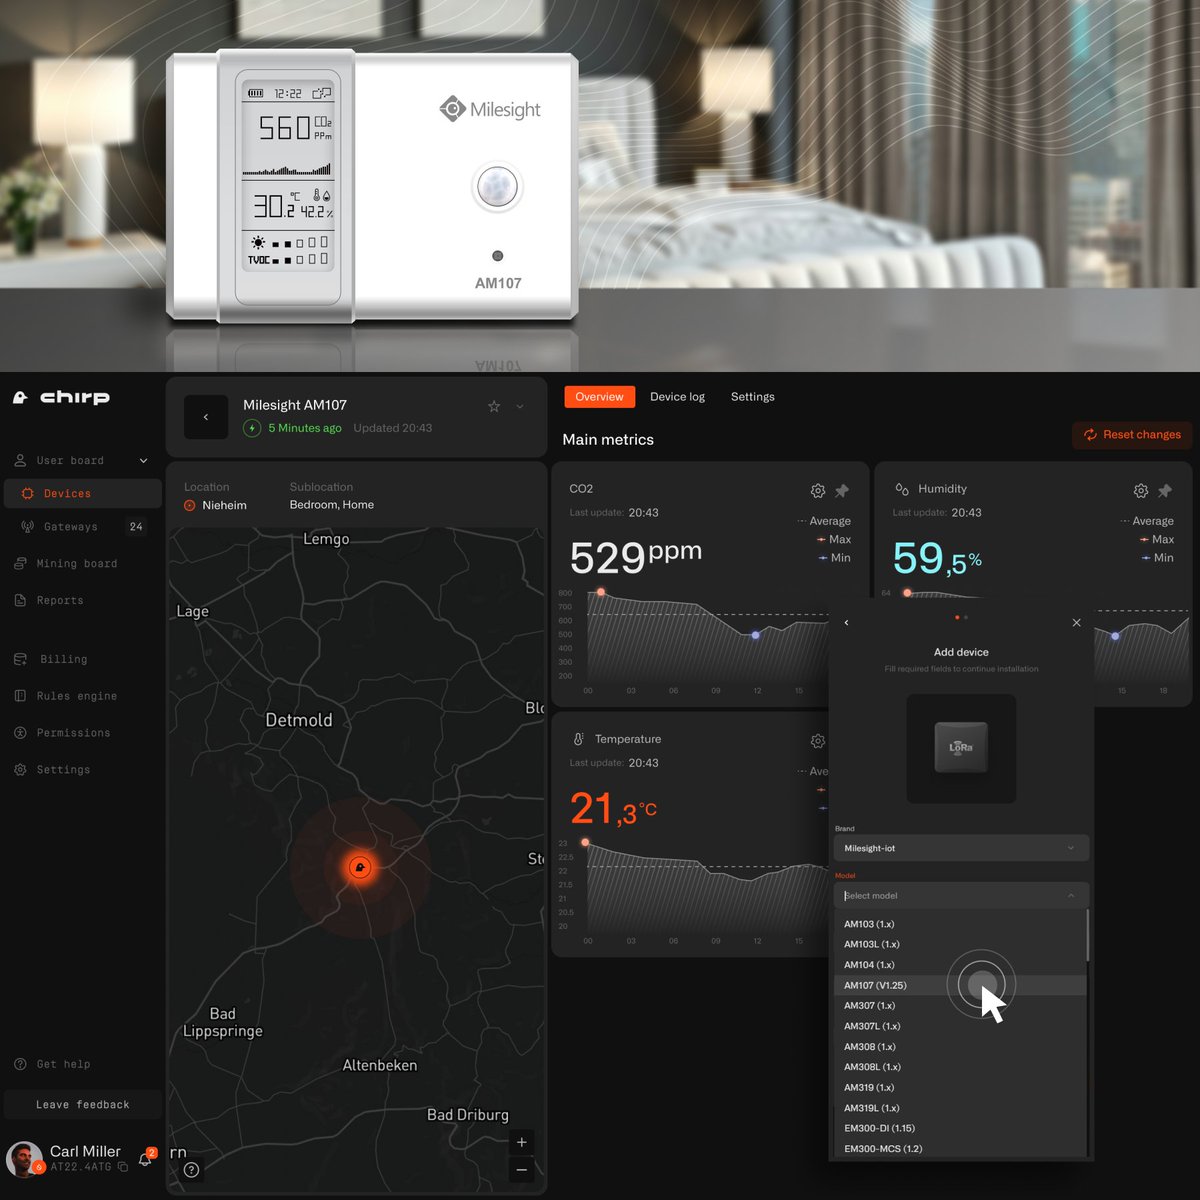The width and height of the screenshot is (1200, 1200).
Task: Open Temperature card settings gear
Action: (818, 741)
